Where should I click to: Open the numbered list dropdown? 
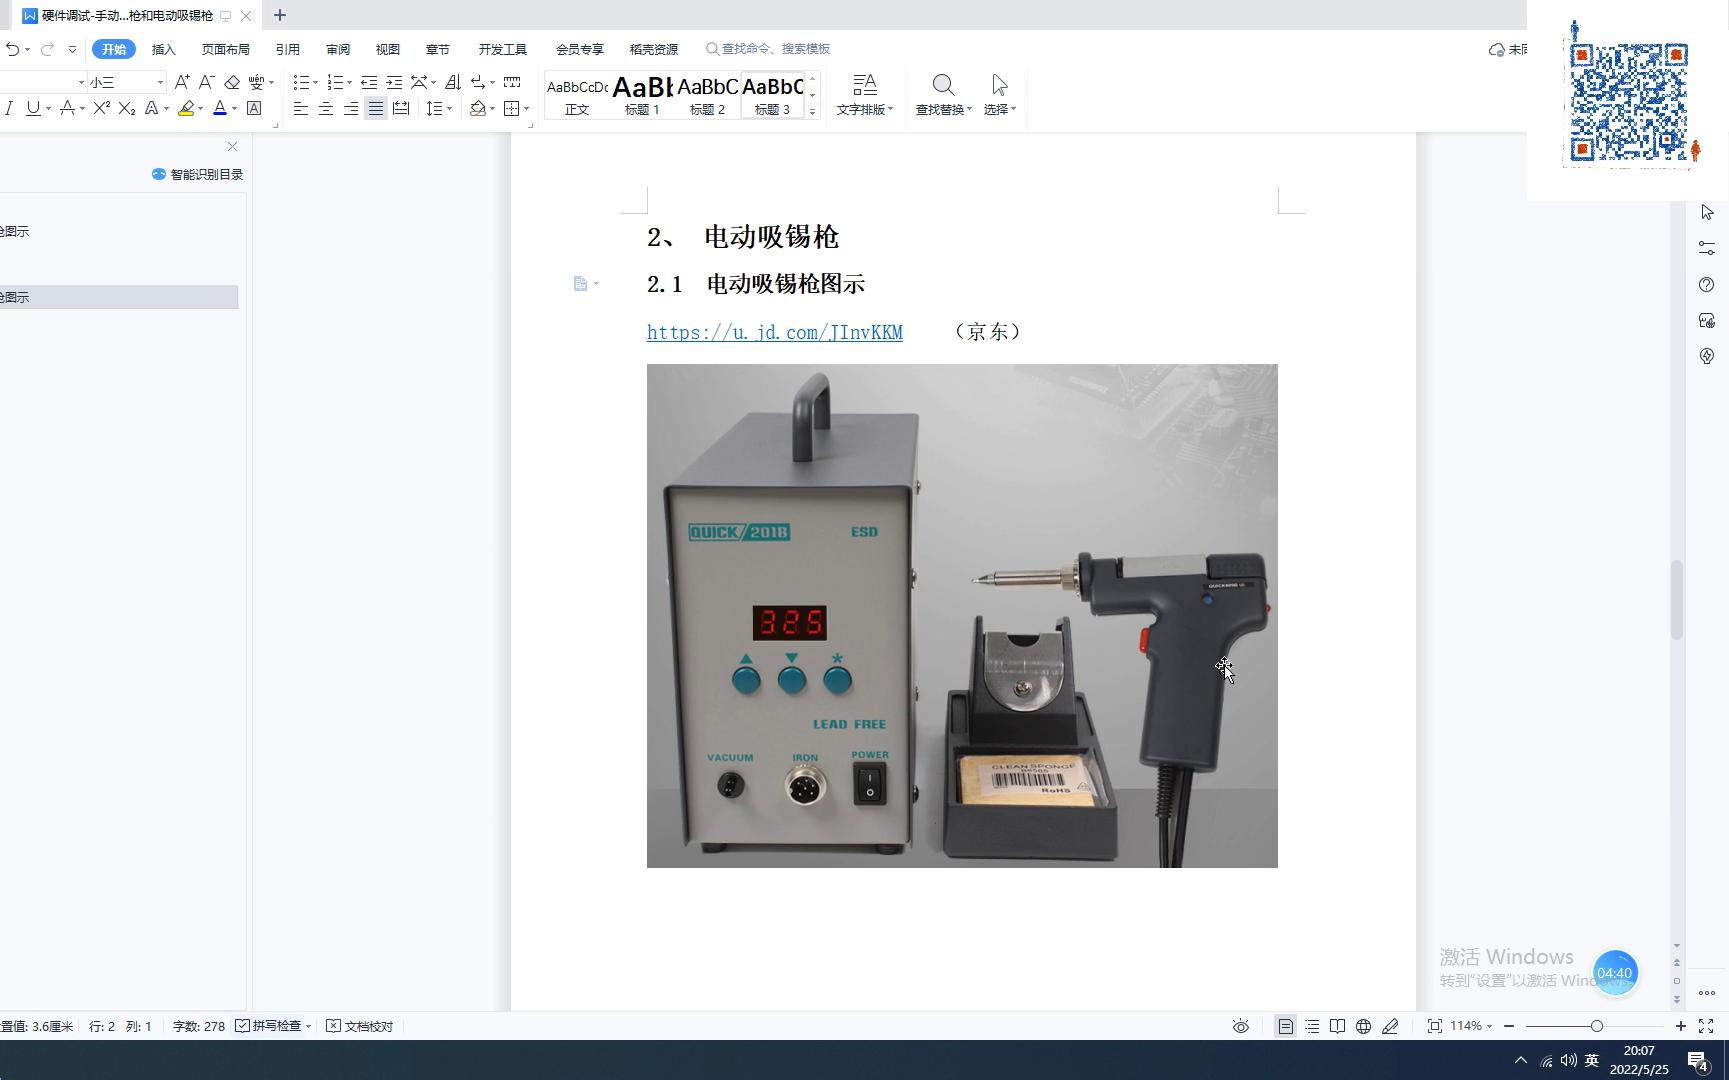(x=349, y=82)
